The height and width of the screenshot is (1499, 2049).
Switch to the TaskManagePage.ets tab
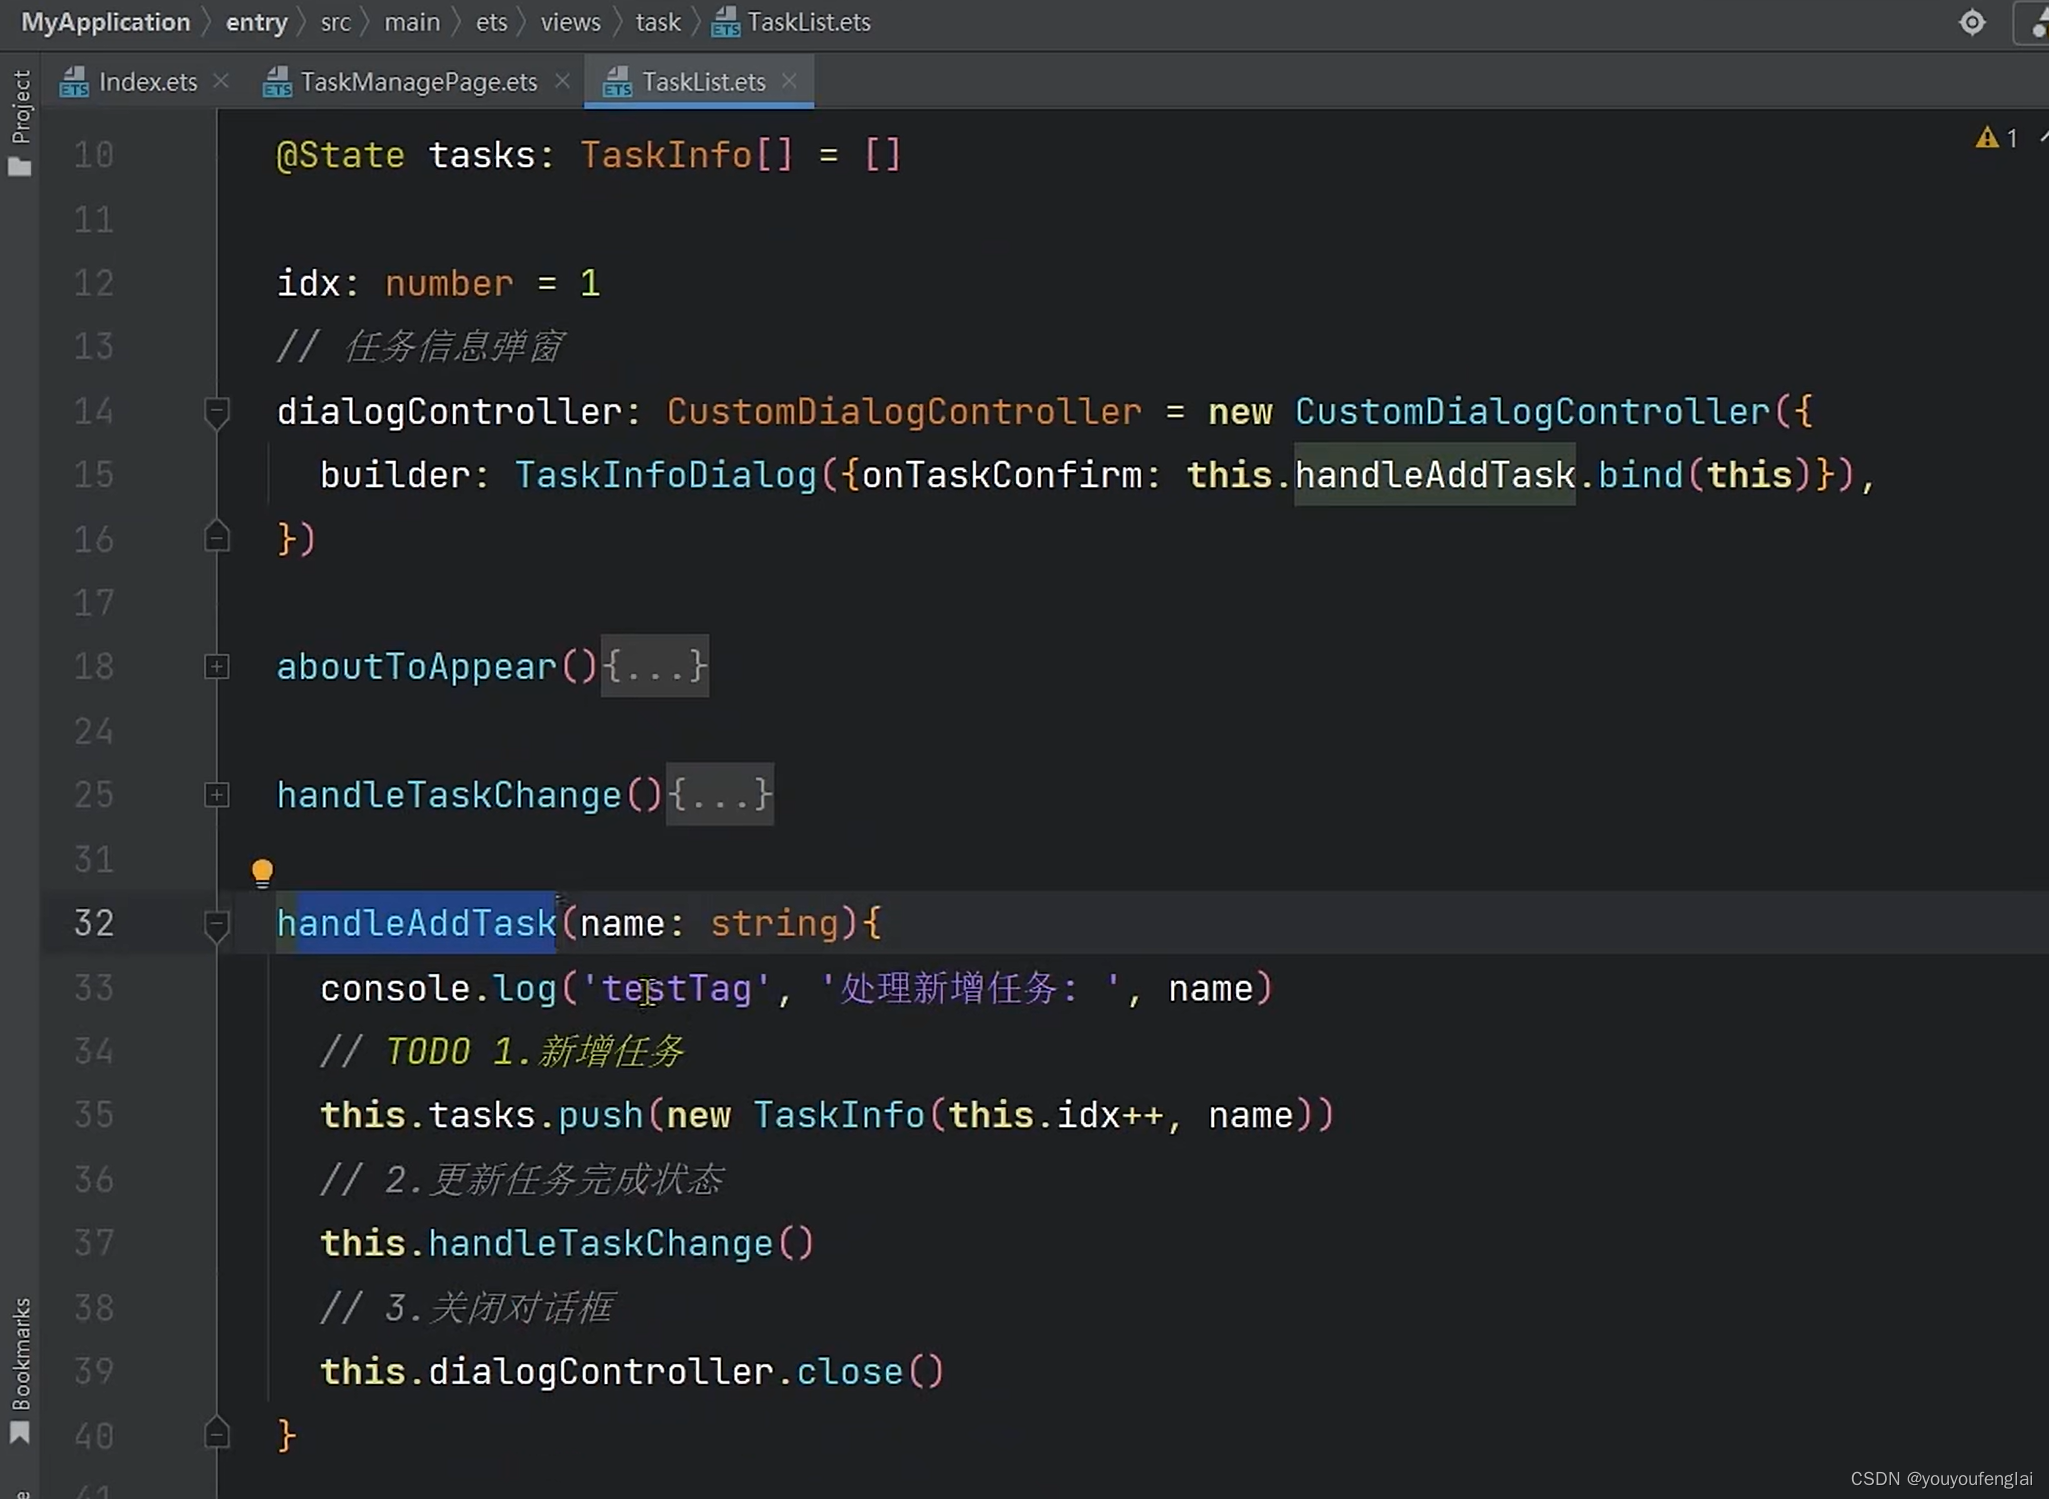418,82
